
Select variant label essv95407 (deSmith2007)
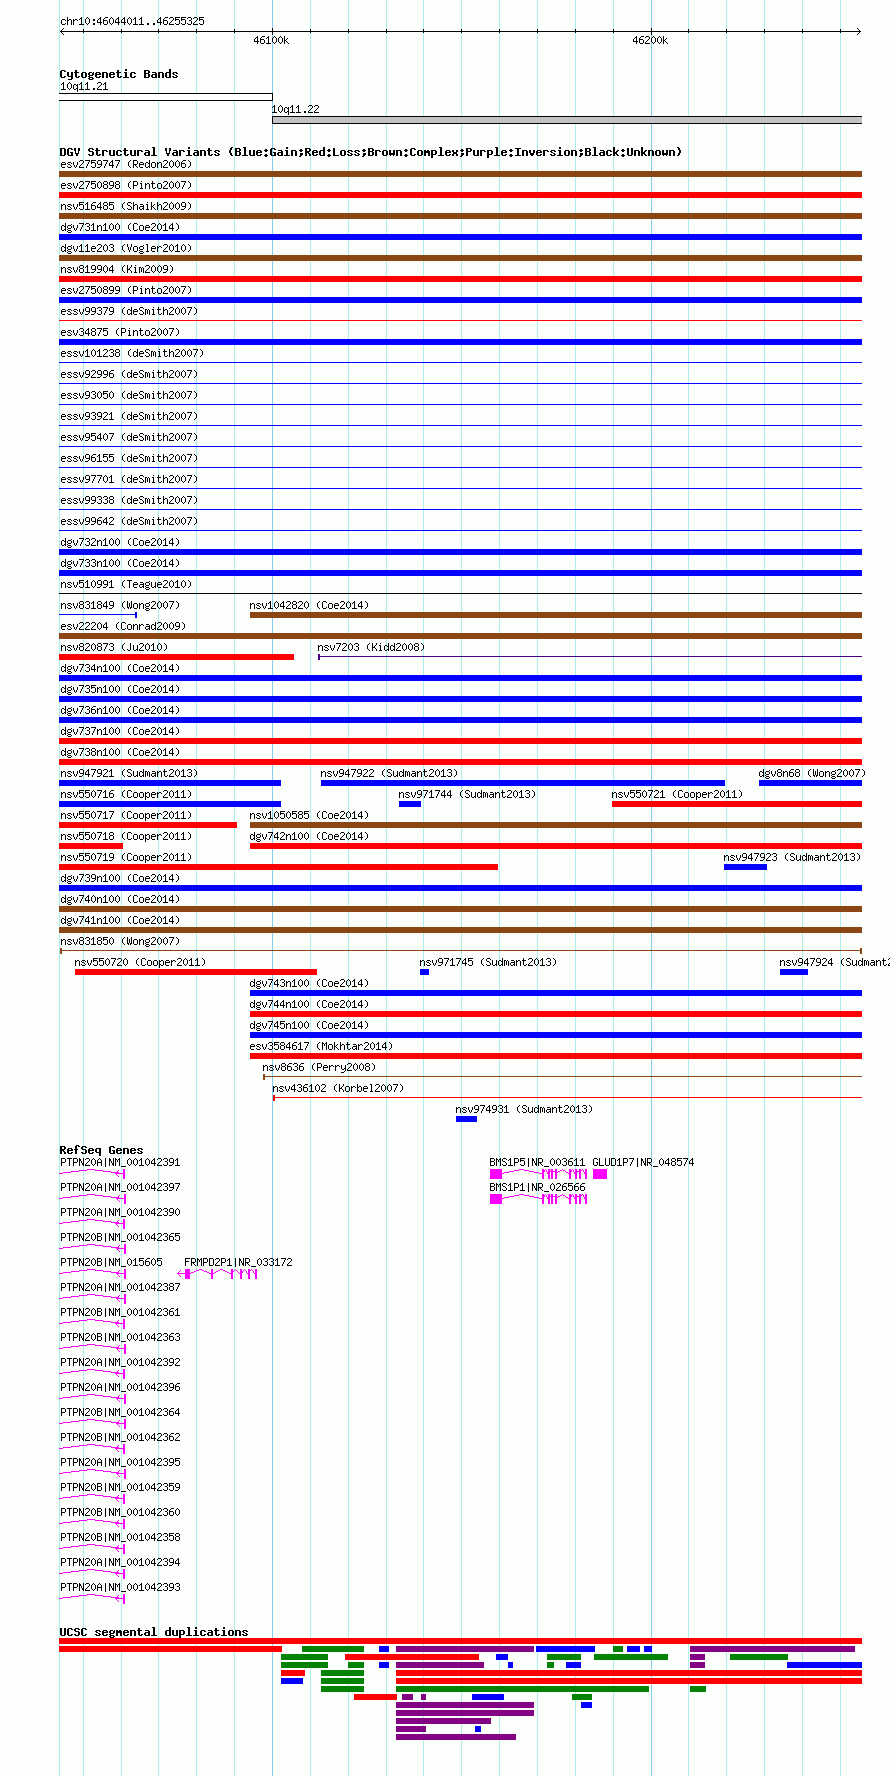pyautogui.click(x=129, y=437)
